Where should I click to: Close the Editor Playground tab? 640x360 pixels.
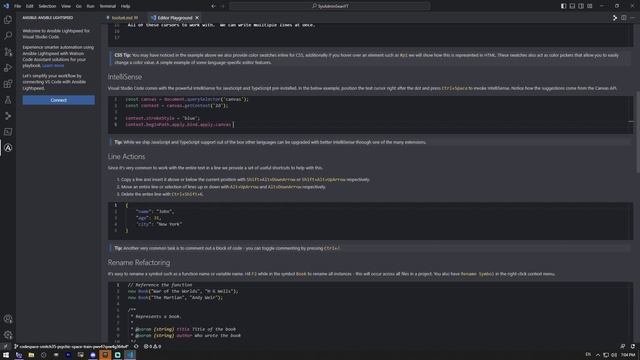point(197,18)
